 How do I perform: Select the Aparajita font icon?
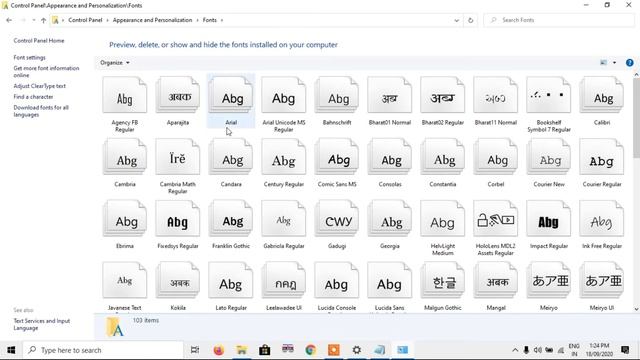click(x=178, y=96)
